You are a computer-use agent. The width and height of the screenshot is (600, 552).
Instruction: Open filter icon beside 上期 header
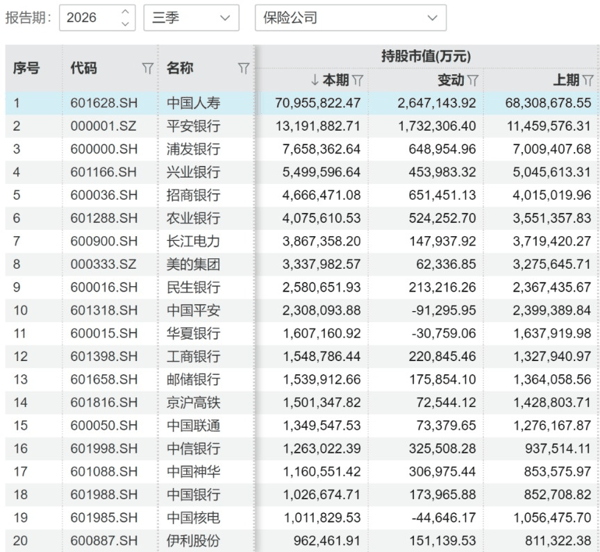pyautogui.click(x=588, y=80)
